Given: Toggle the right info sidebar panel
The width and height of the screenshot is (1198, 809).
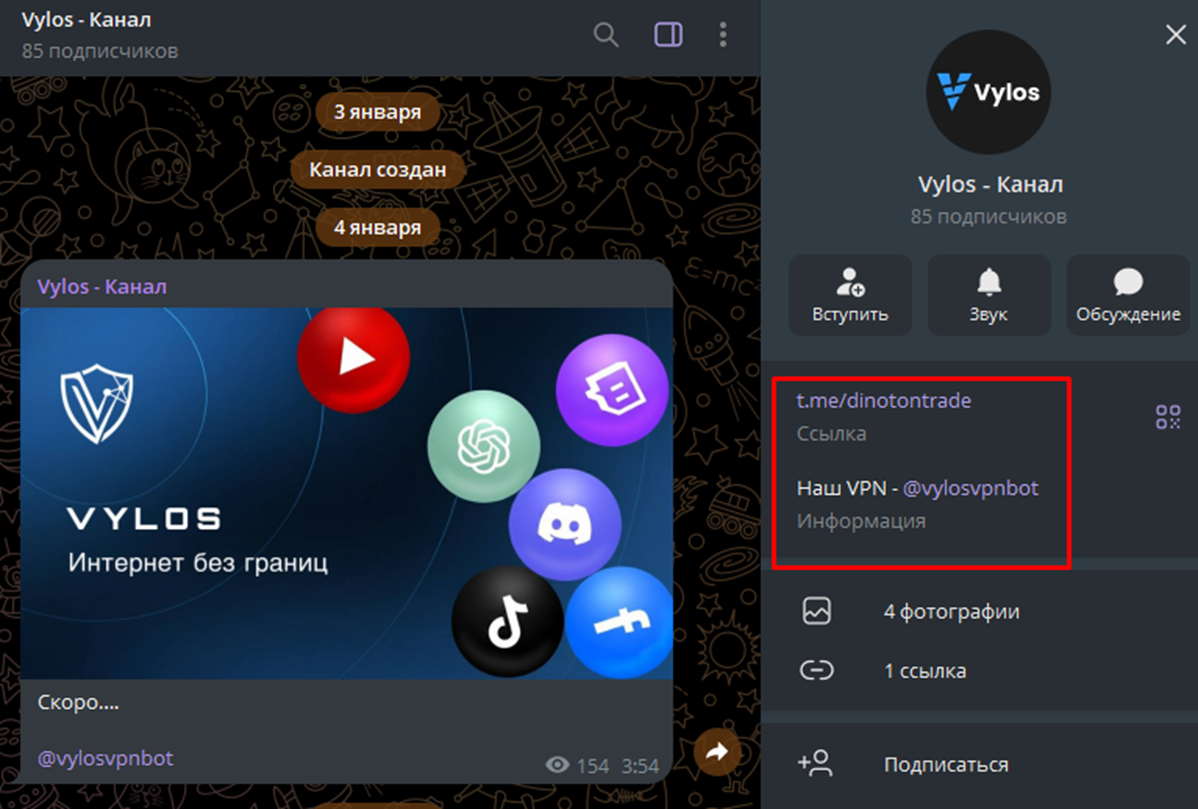Looking at the screenshot, I should pyautogui.click(x=669, y=35).
